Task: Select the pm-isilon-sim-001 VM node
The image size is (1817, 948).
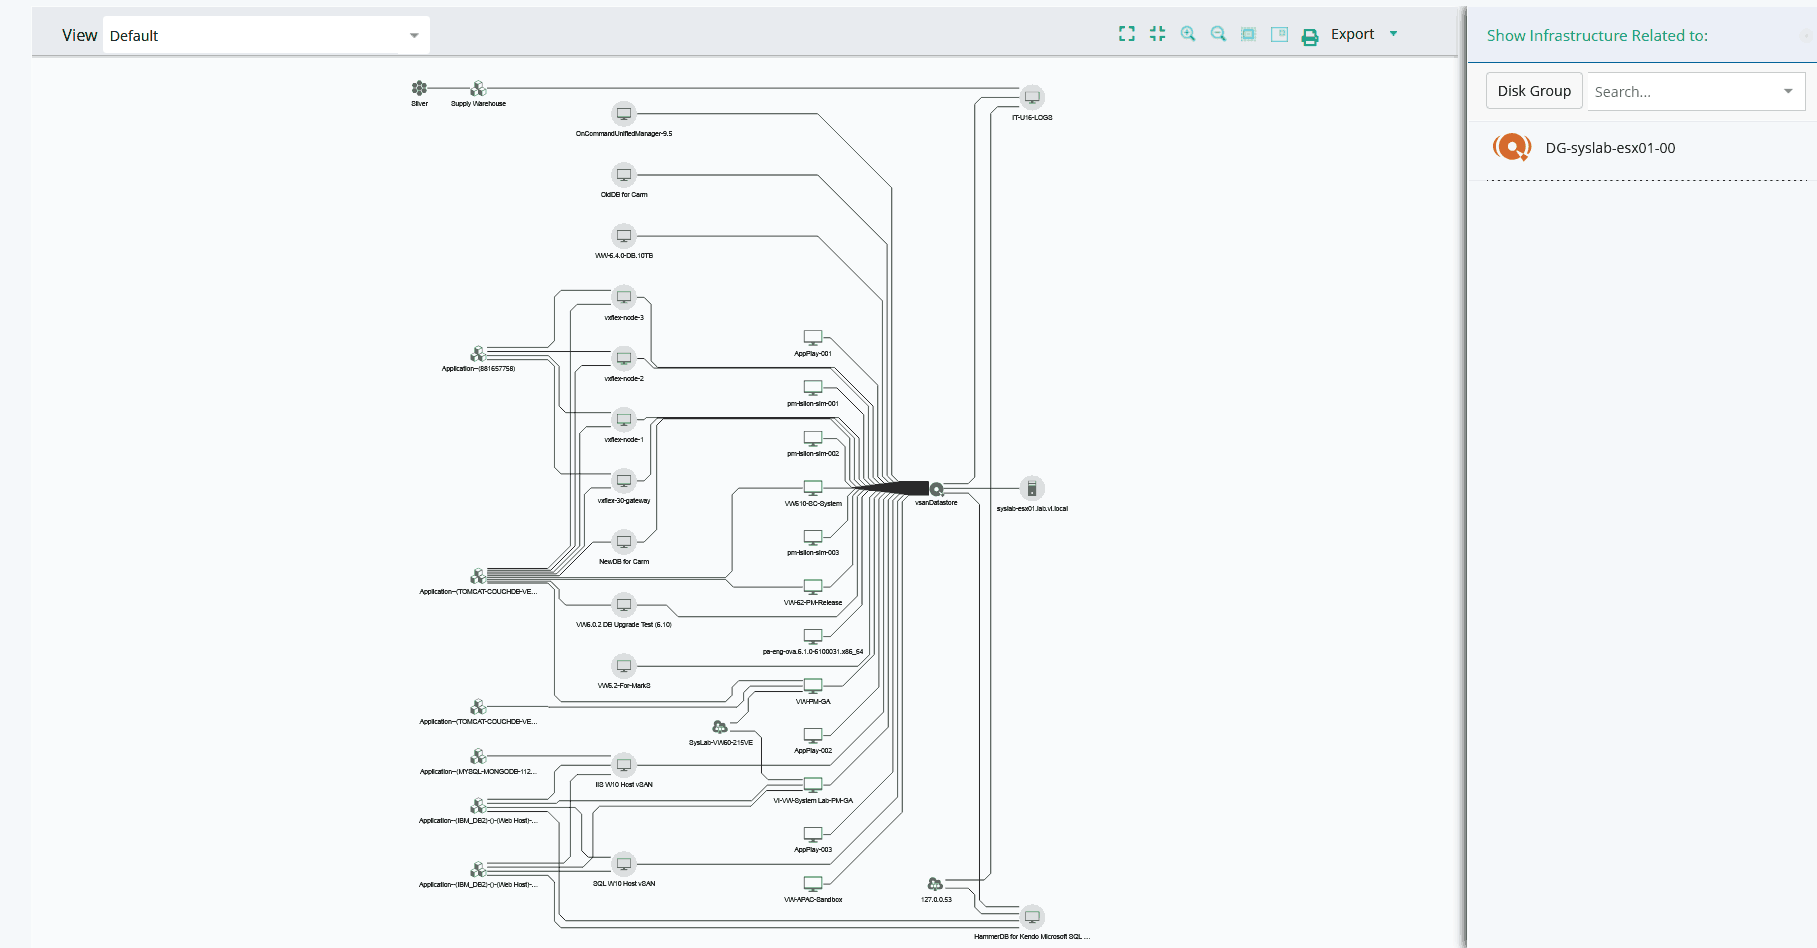Action: (x=813, y=388)
